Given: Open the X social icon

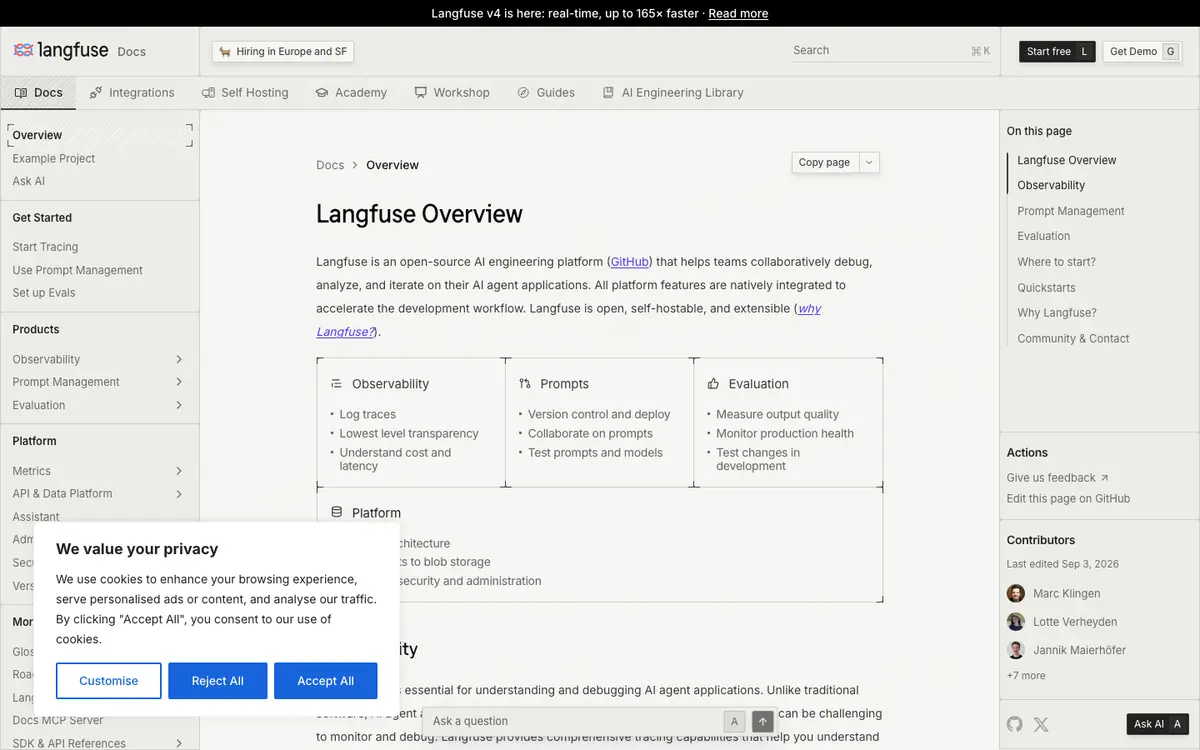Looking at the screenshot, I should point(1041,724).
